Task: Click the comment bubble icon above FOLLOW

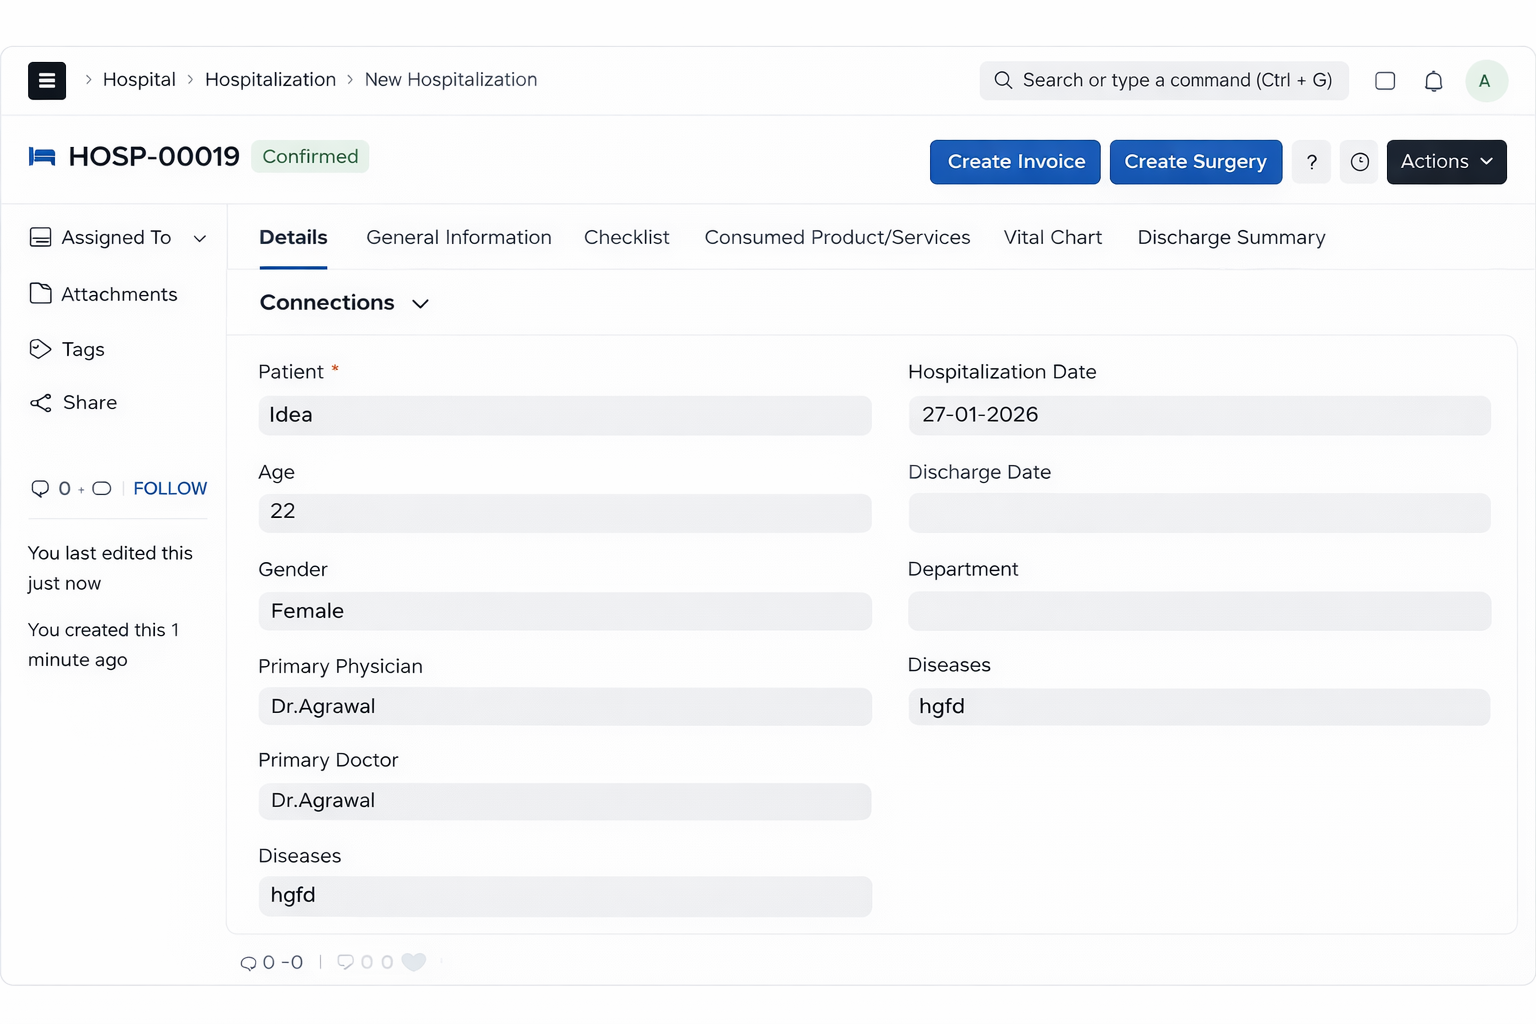Action: click(40, 488)
